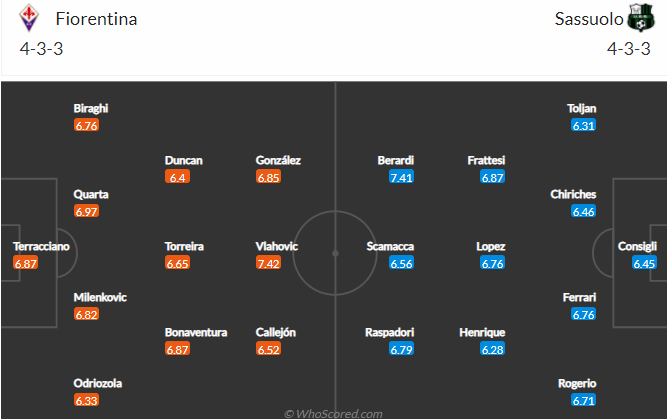Click Consigli's 6.45 rating badge
667x419 pixels.
click(644, 263)
